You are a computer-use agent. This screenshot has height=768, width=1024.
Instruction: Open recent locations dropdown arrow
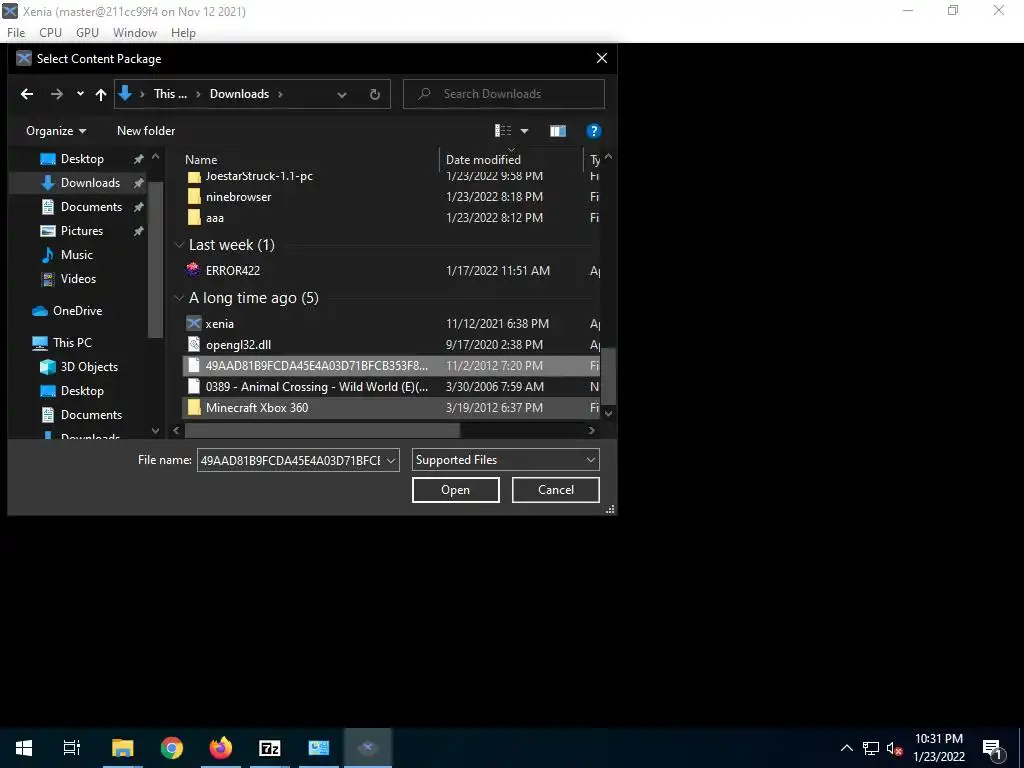[80, 93]
